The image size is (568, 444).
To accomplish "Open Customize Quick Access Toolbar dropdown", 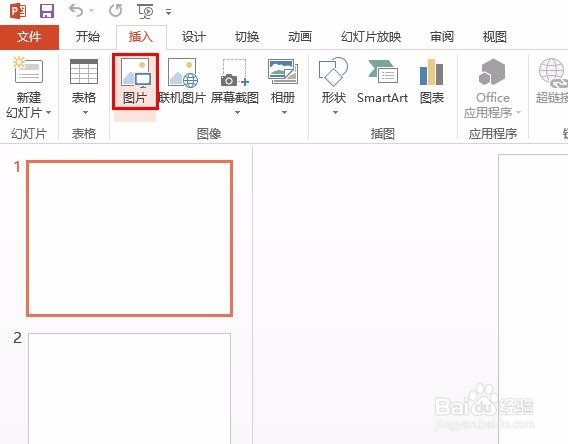I will click(168, 12).
